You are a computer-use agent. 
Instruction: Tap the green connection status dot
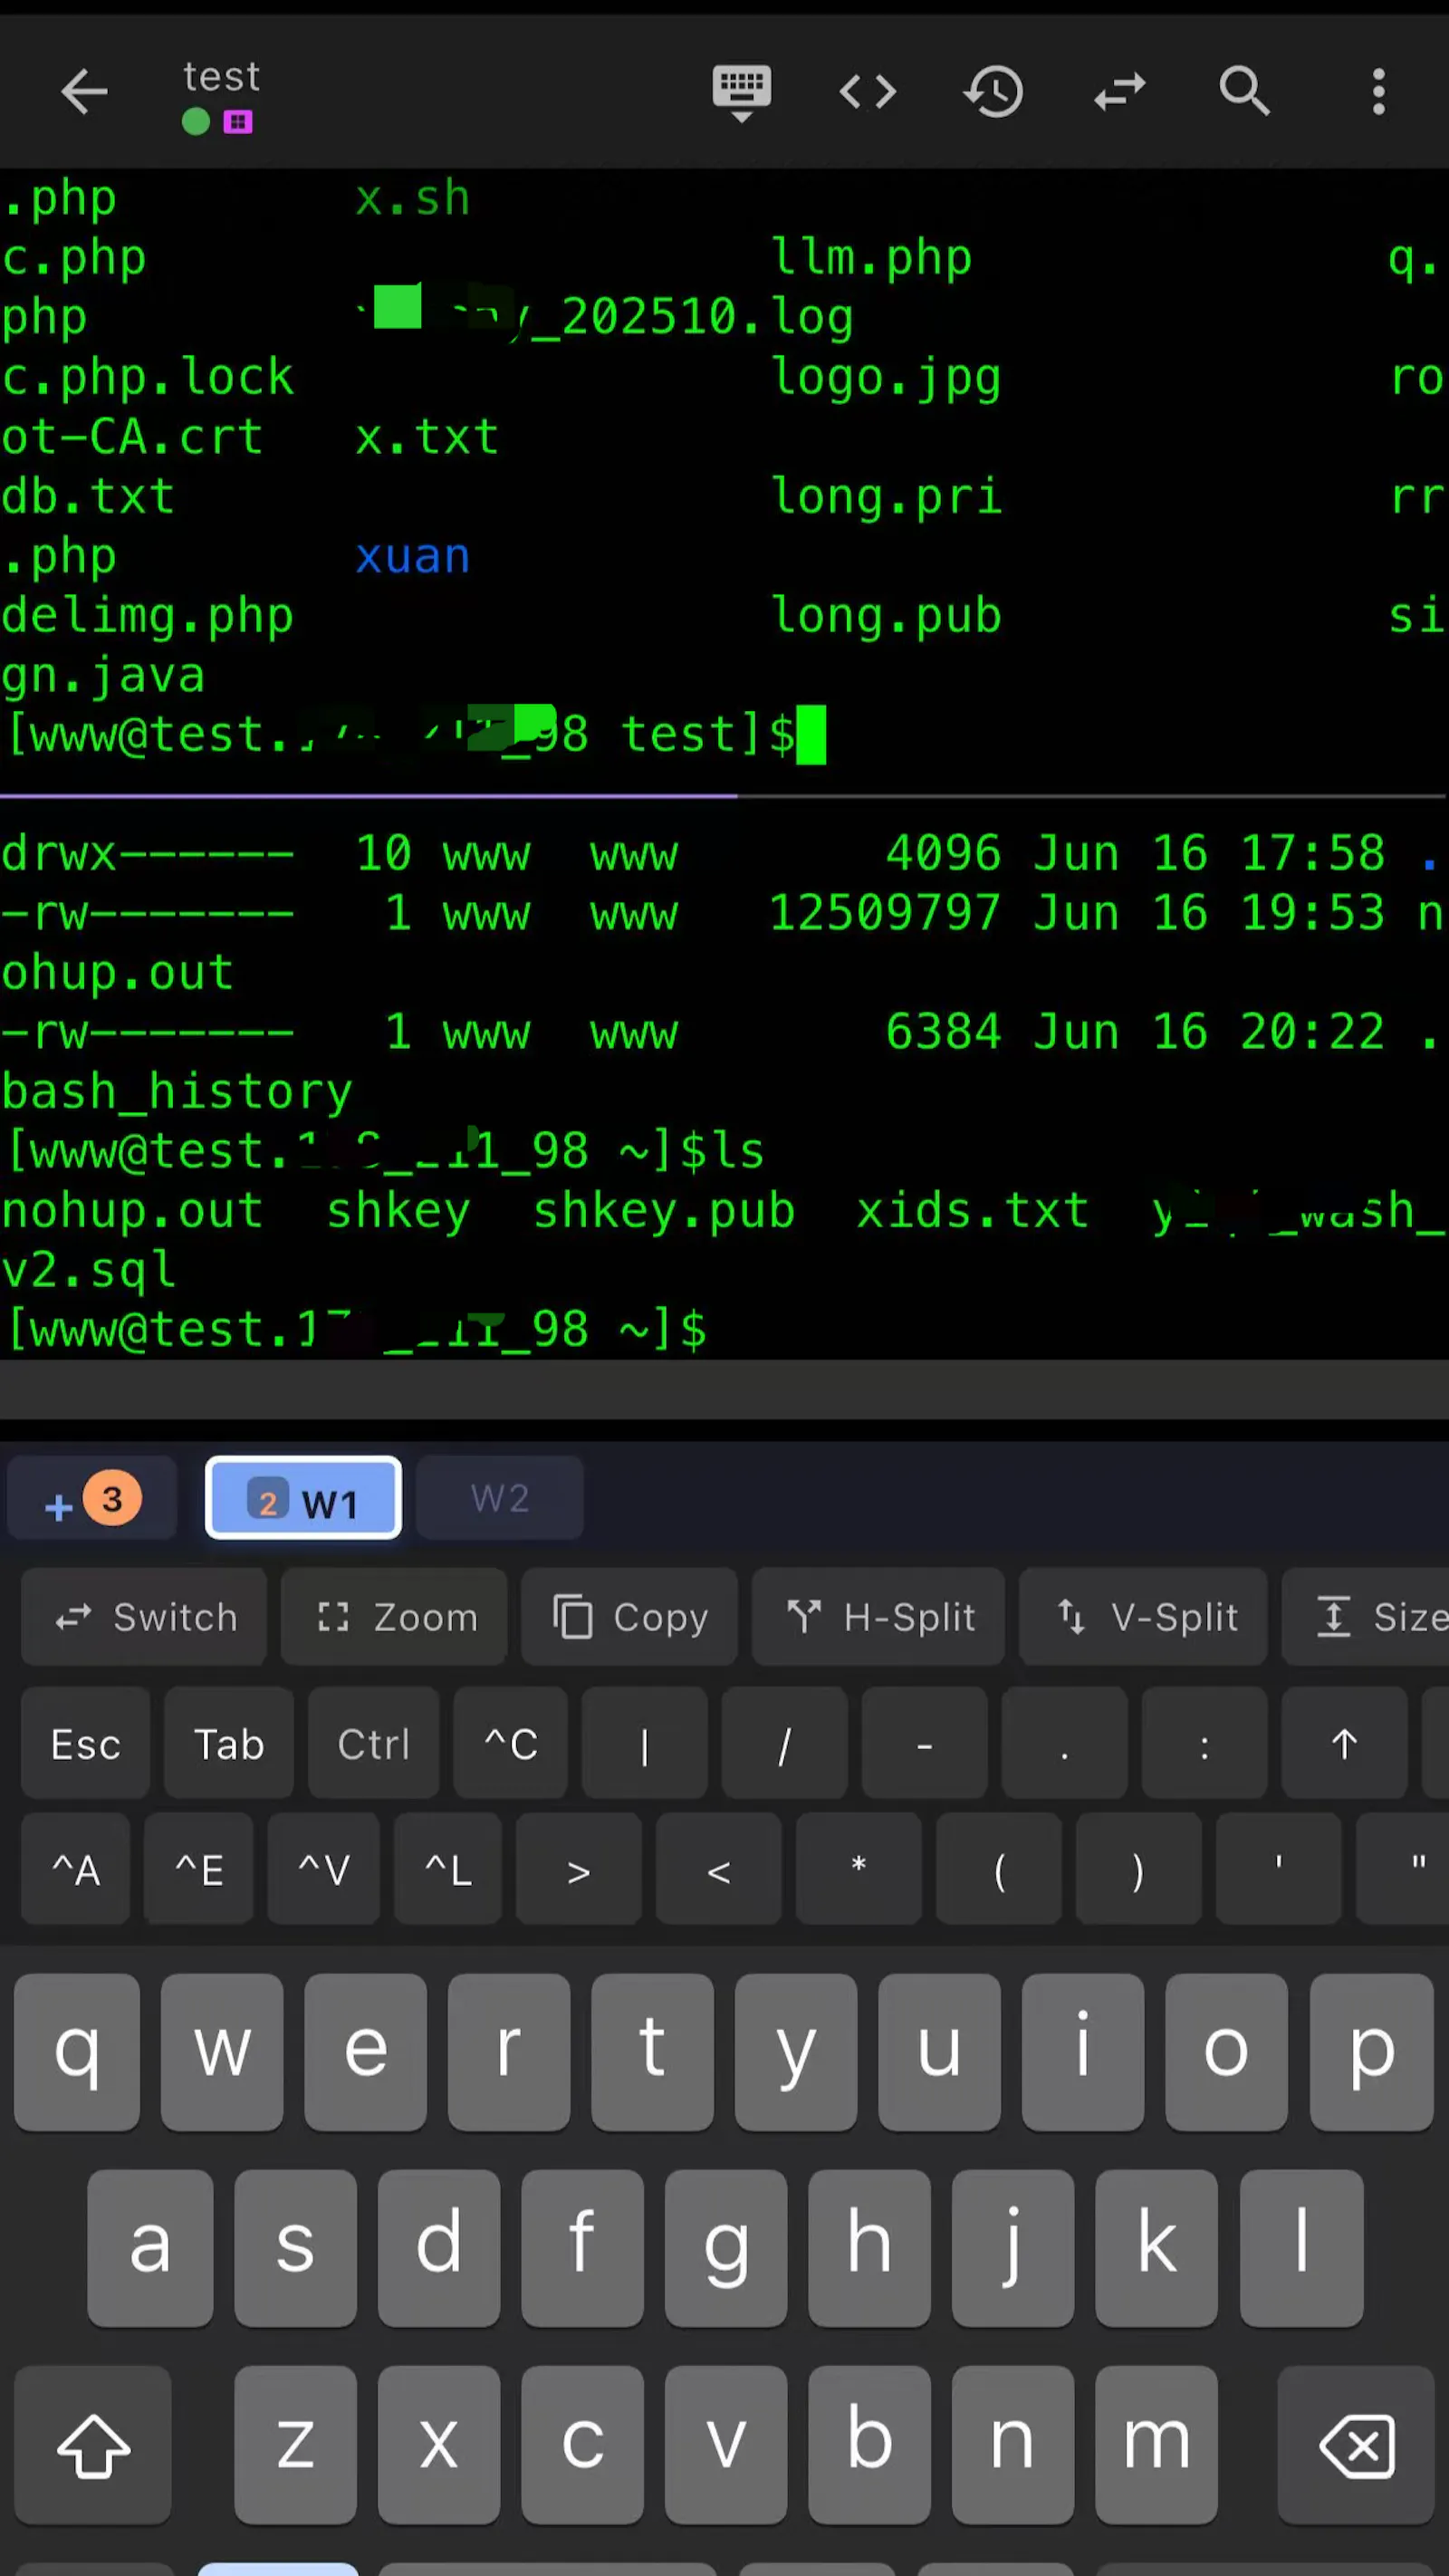pyautogui.click(x=196, y=122)
